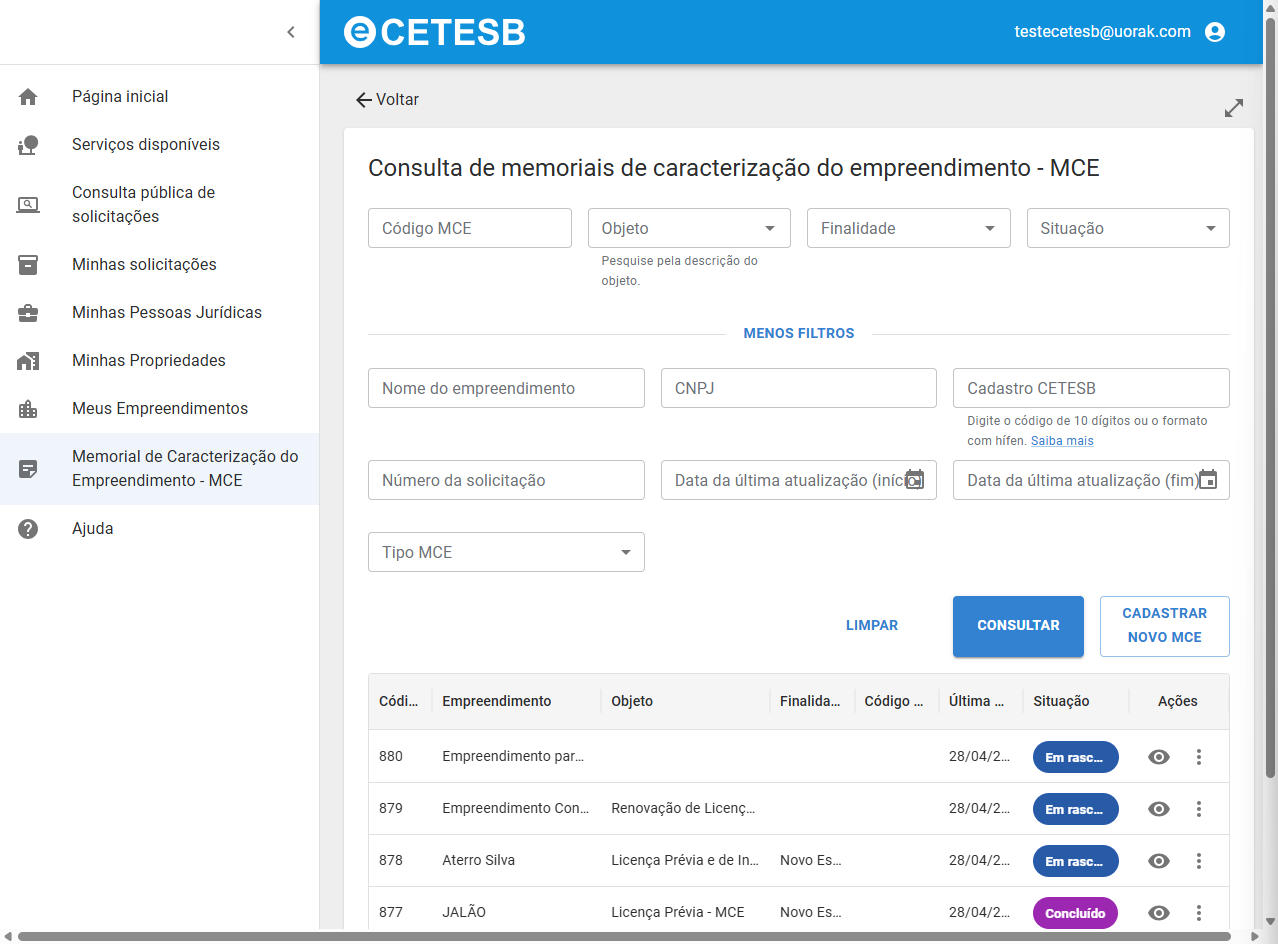Expand the Finalidade dropdown
Viewport: 1278px width, 944px height.
(908, 228)
